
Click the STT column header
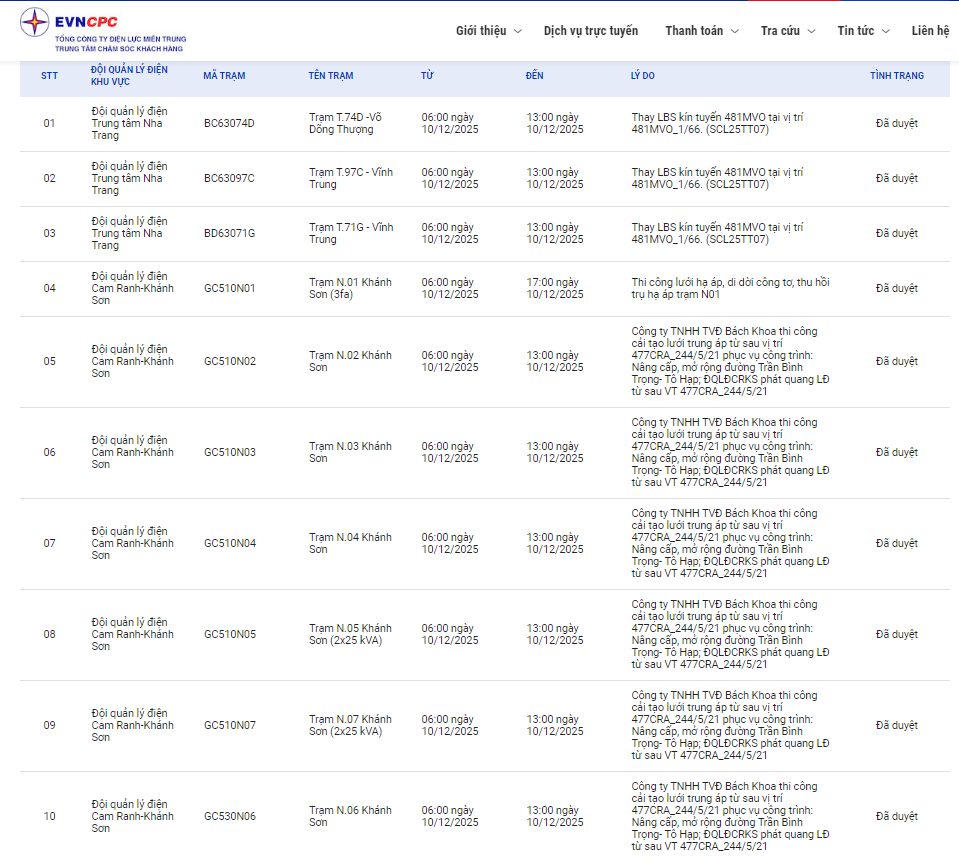[x=49, y=76]
